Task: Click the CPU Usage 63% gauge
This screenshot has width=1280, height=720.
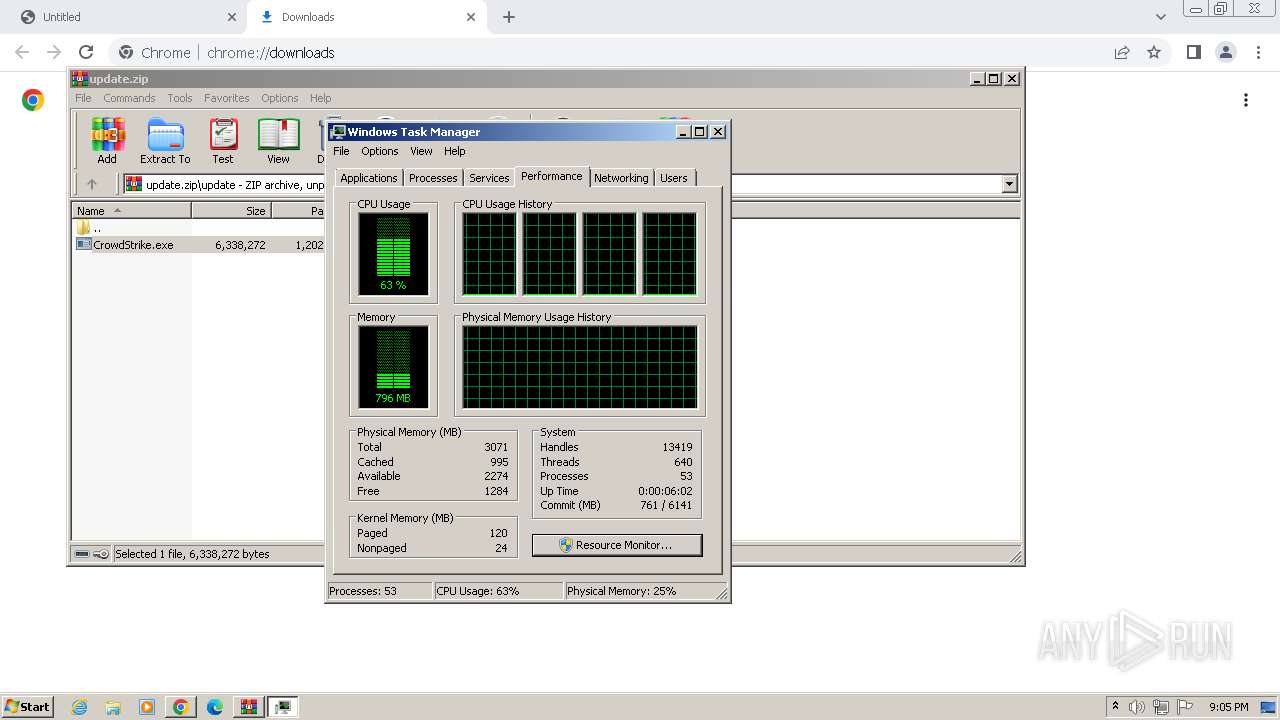Action: [x=393, y=254]
